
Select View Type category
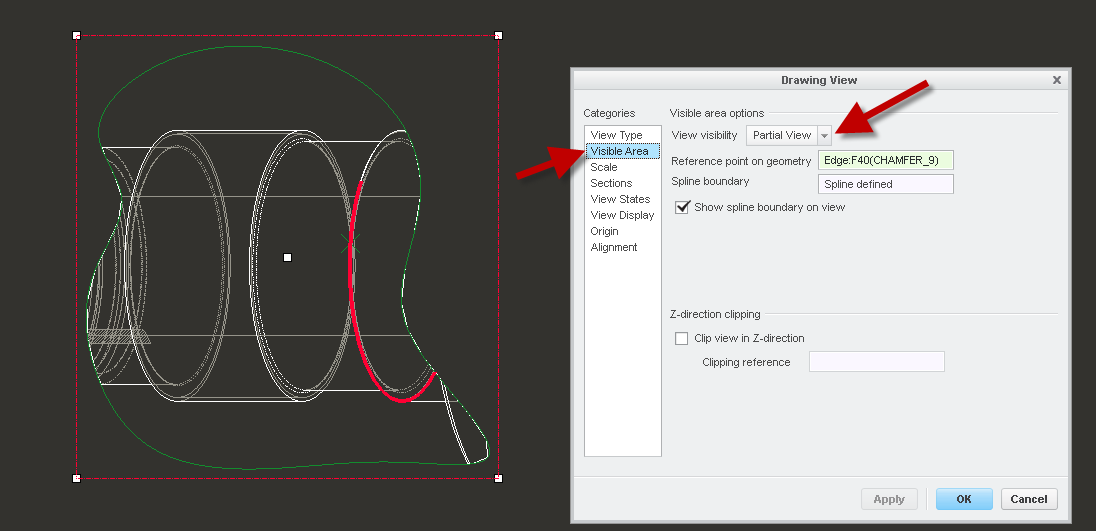[x=616, y=135]
